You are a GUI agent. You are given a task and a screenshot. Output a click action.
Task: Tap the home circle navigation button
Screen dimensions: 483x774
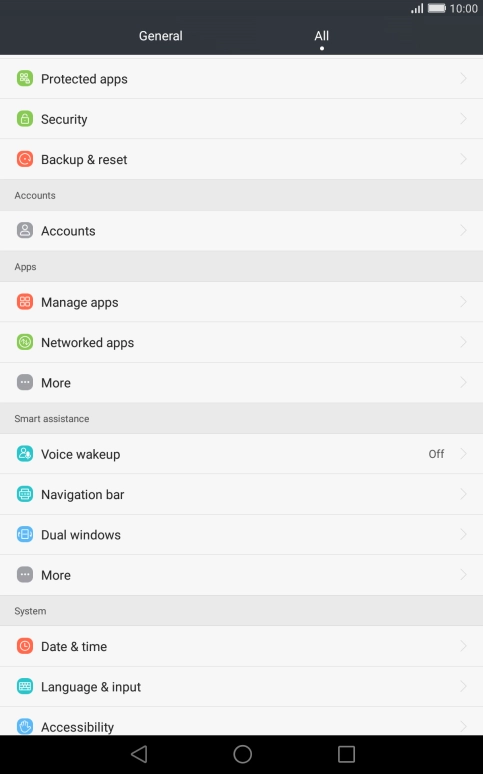[x=242, y=754]
